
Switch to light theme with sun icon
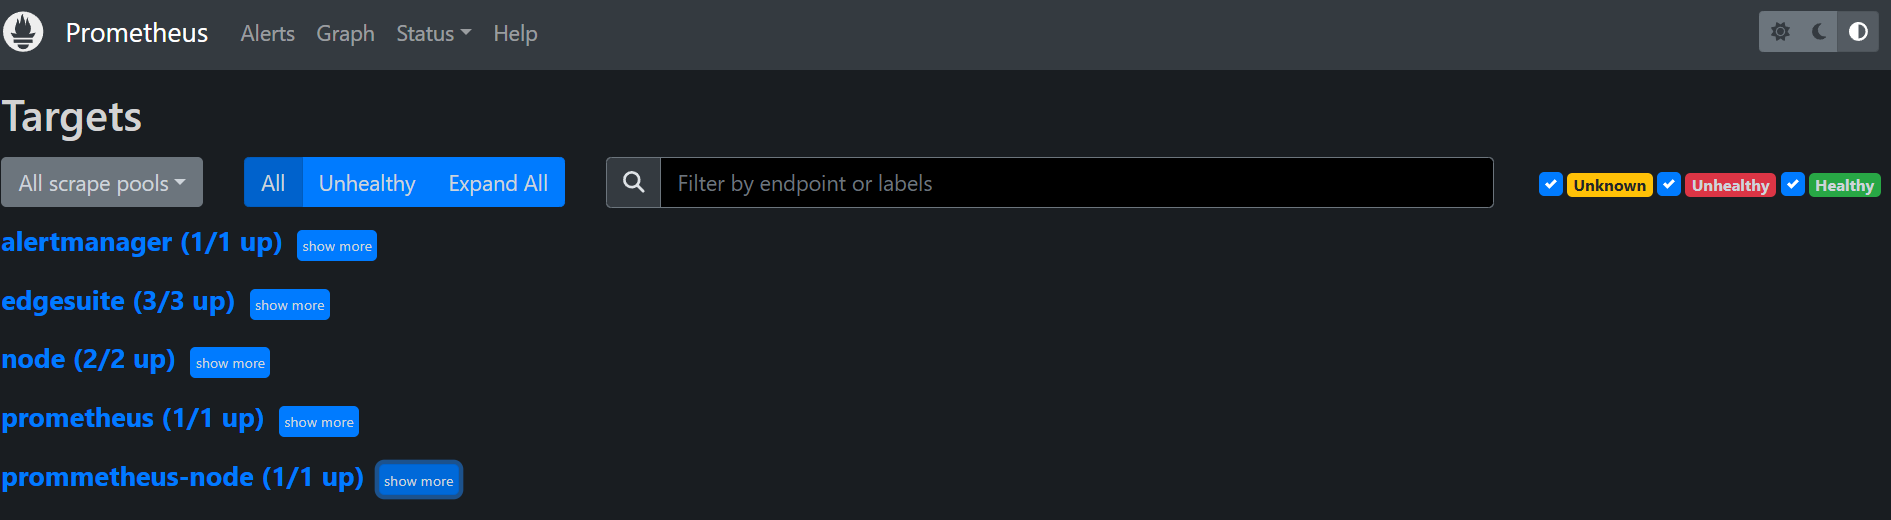tap(1780, 32)
